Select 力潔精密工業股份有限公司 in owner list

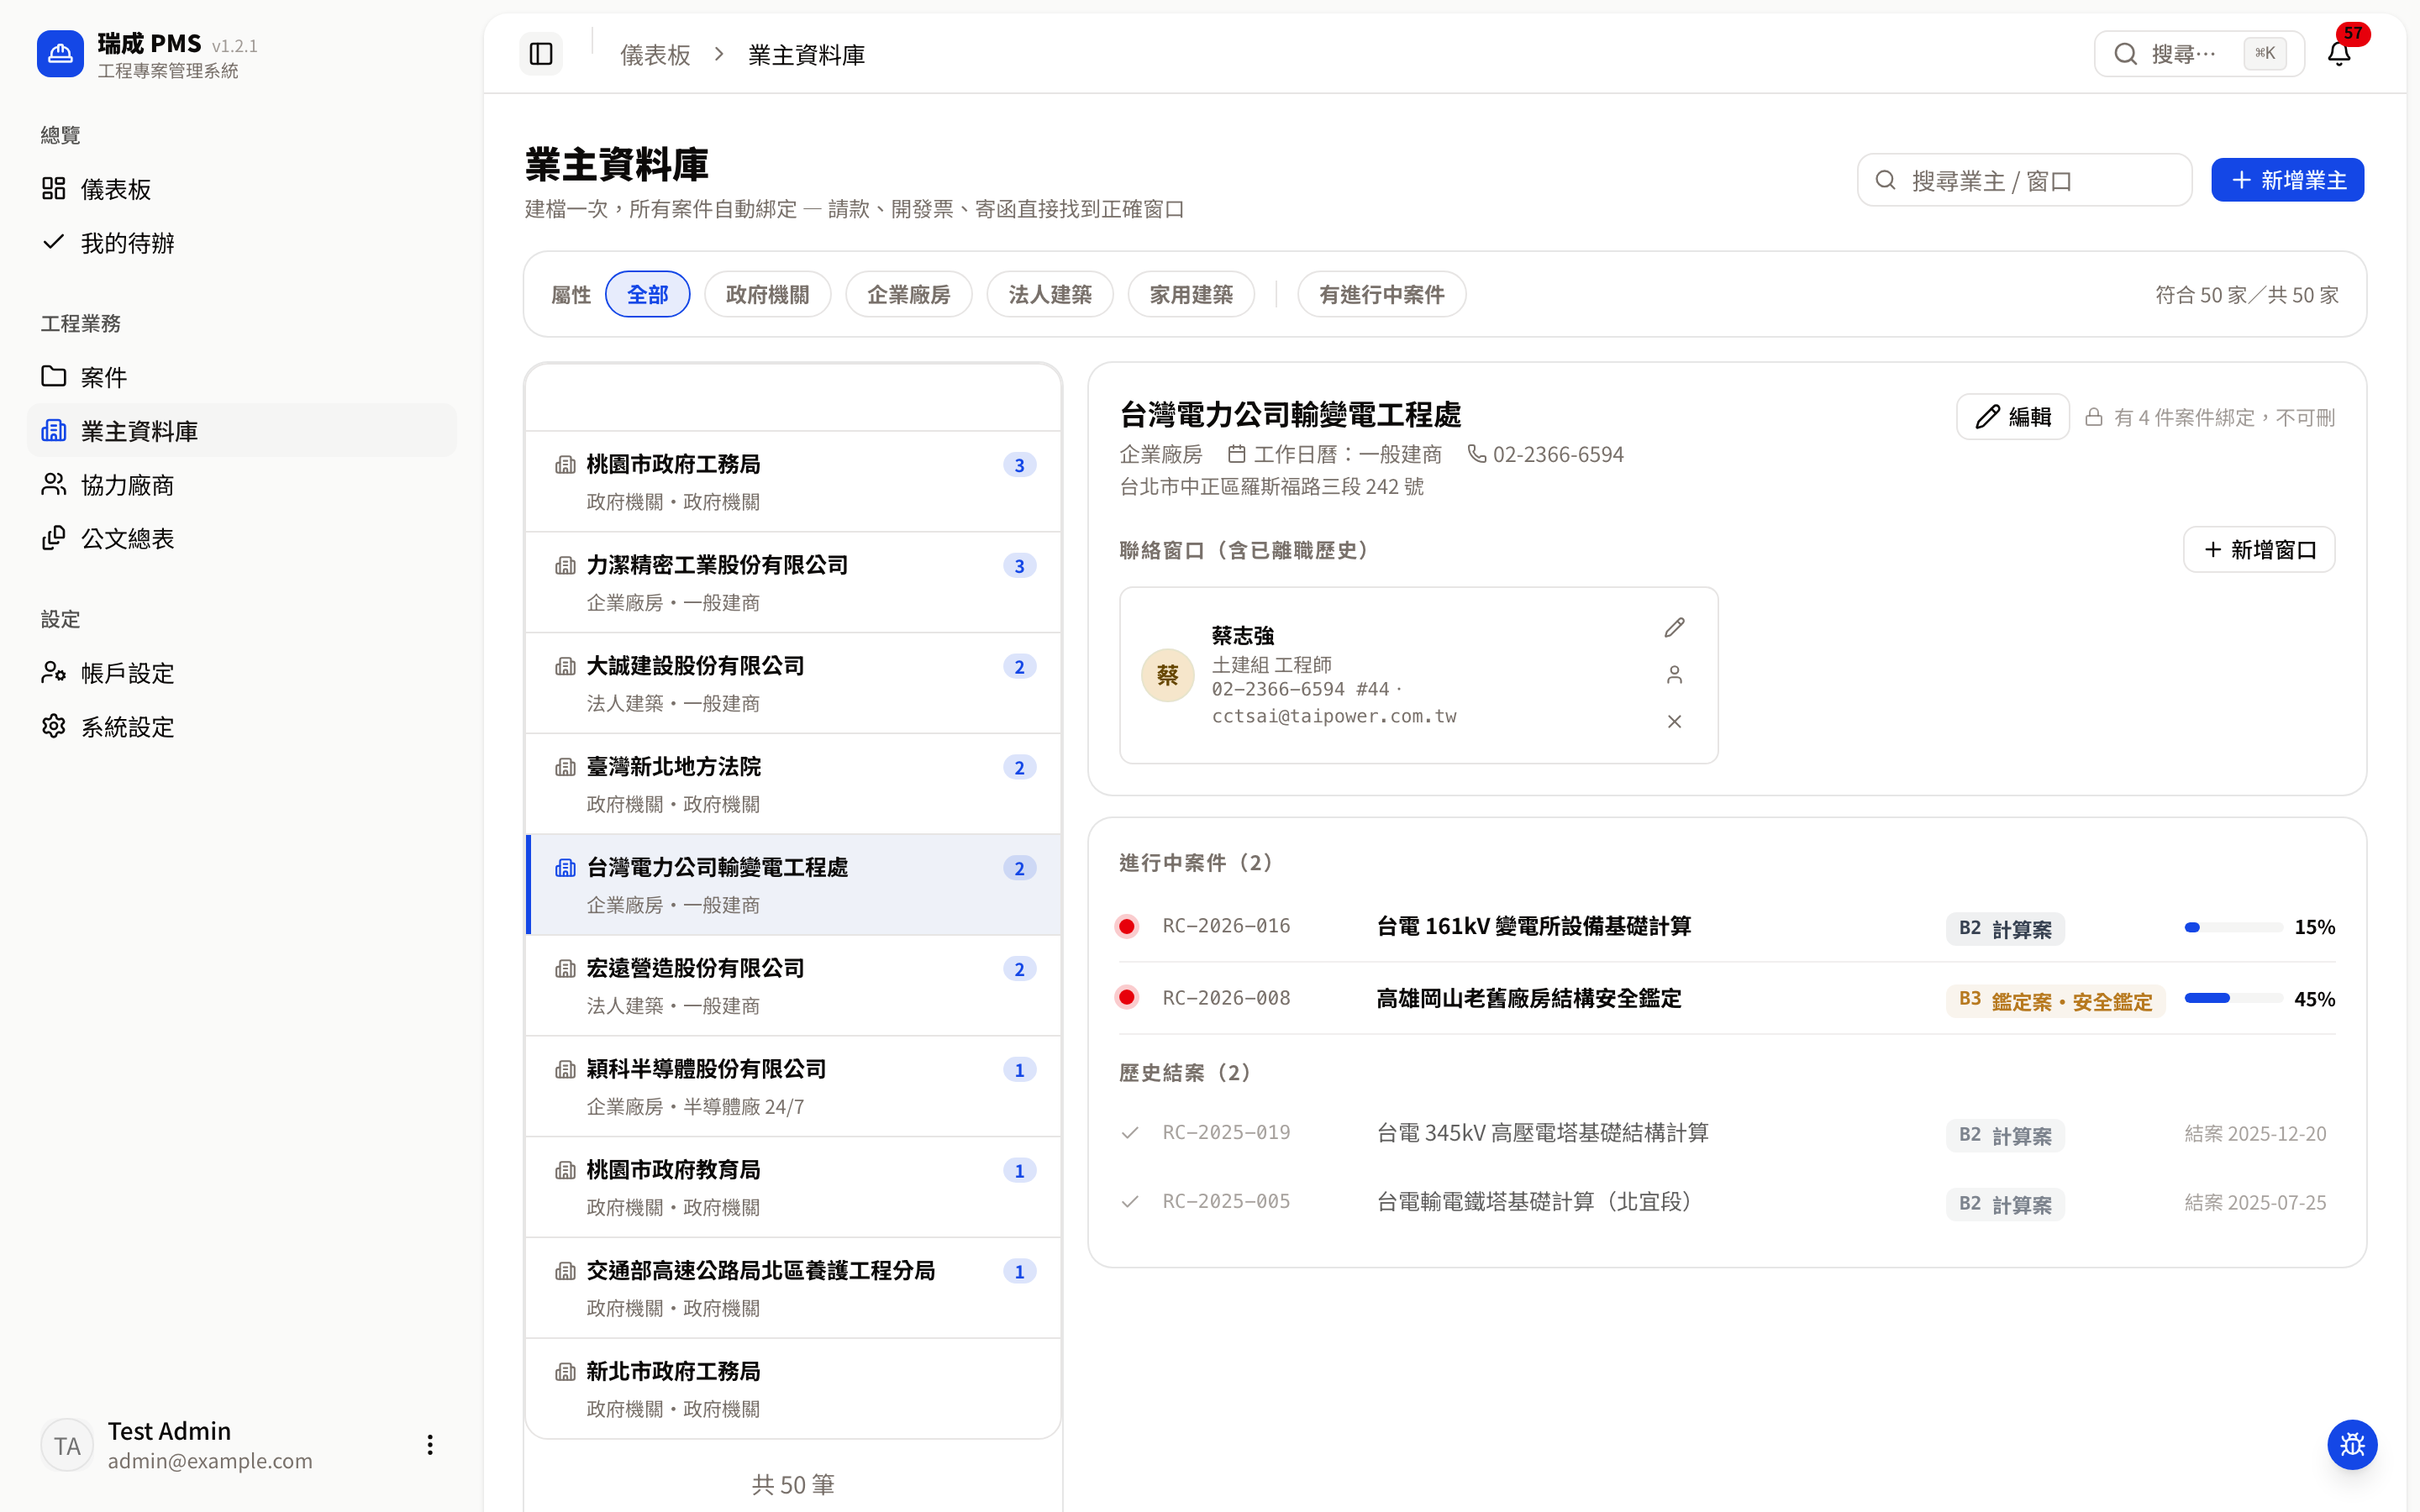793,583
